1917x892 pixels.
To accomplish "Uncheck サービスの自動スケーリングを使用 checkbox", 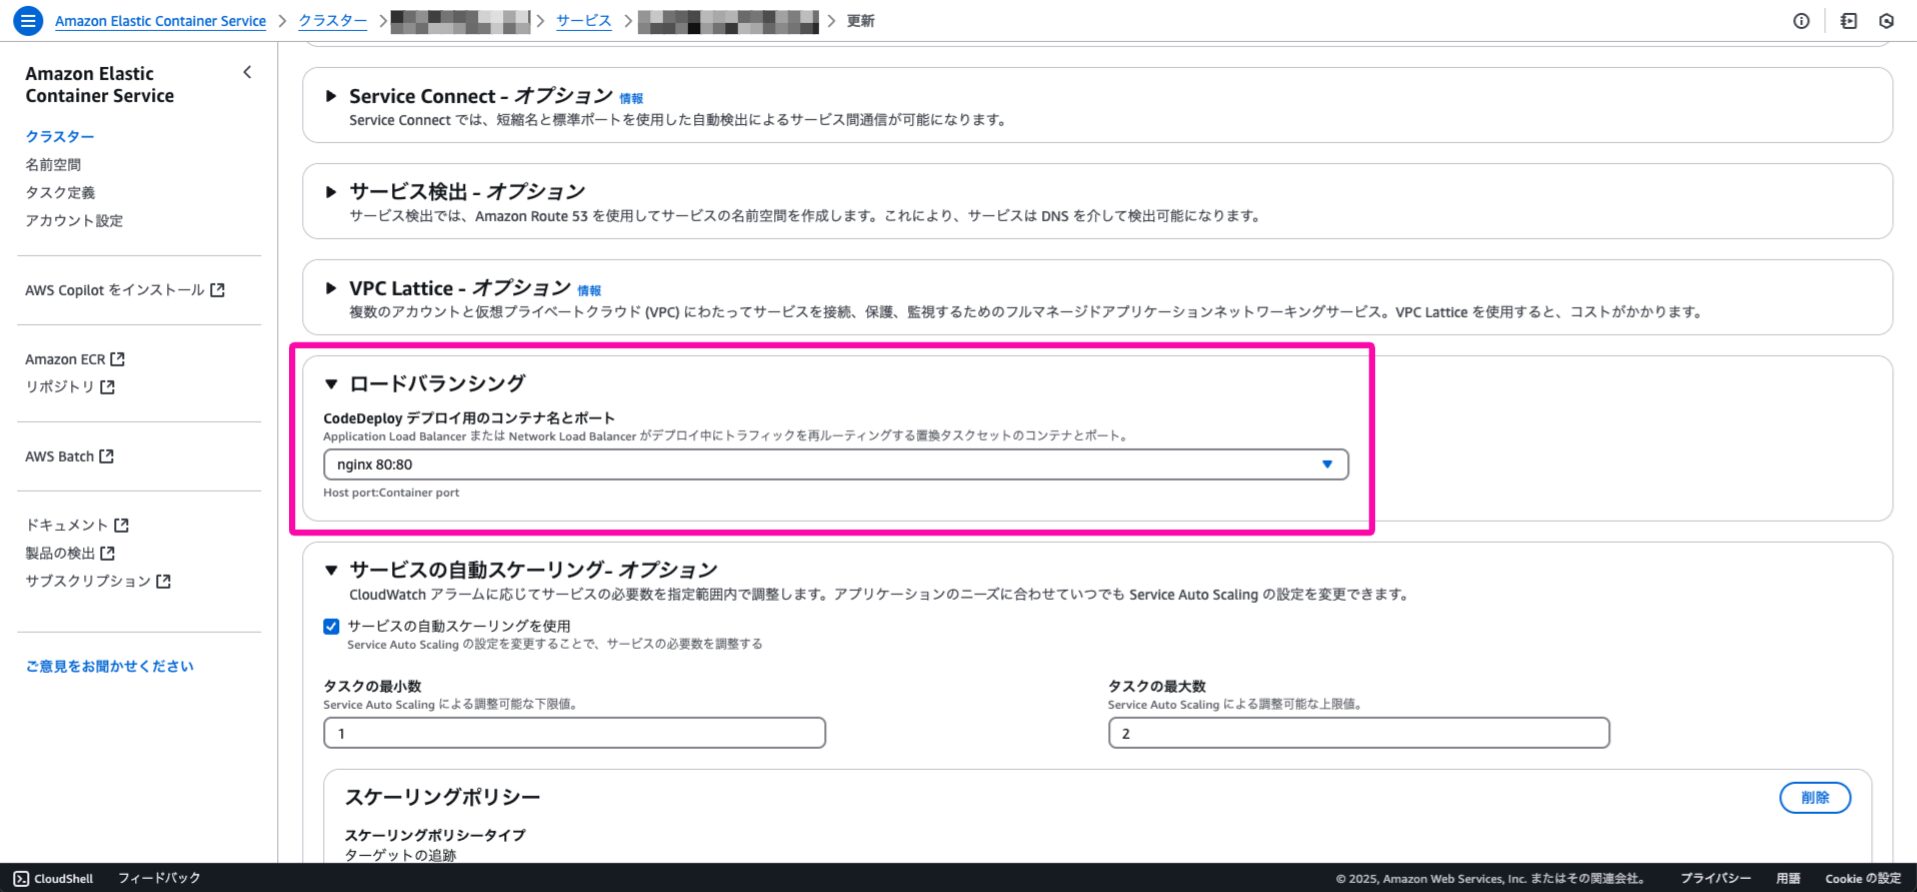I will click(331, 626).
